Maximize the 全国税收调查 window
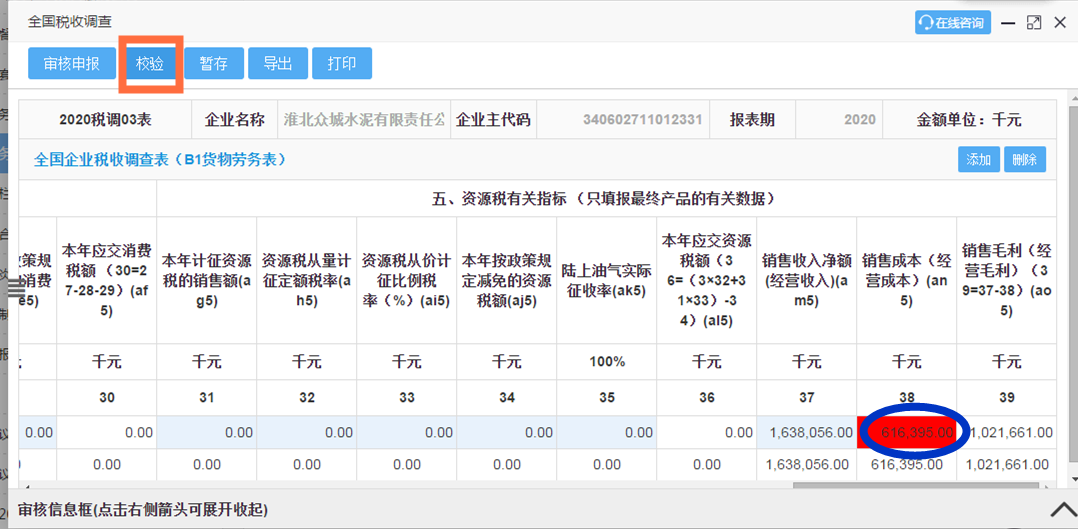This screenshot has height=529, width=1078. click(x=1034, y=22)
